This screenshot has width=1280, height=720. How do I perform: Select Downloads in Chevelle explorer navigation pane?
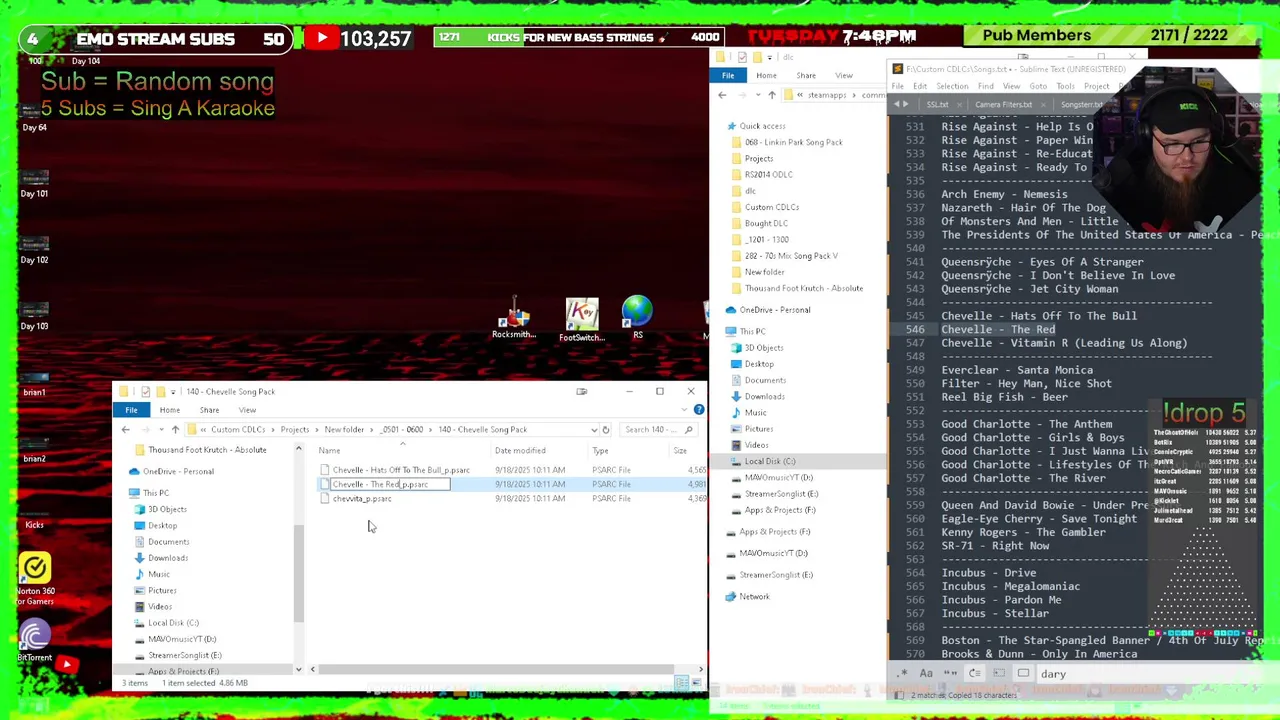pos(167,558)
